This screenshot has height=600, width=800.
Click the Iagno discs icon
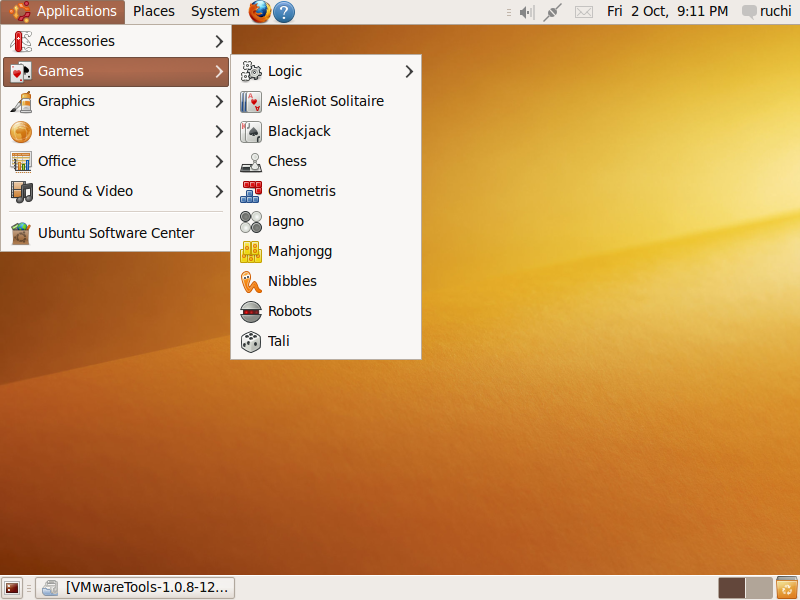[x=251, y=221]
